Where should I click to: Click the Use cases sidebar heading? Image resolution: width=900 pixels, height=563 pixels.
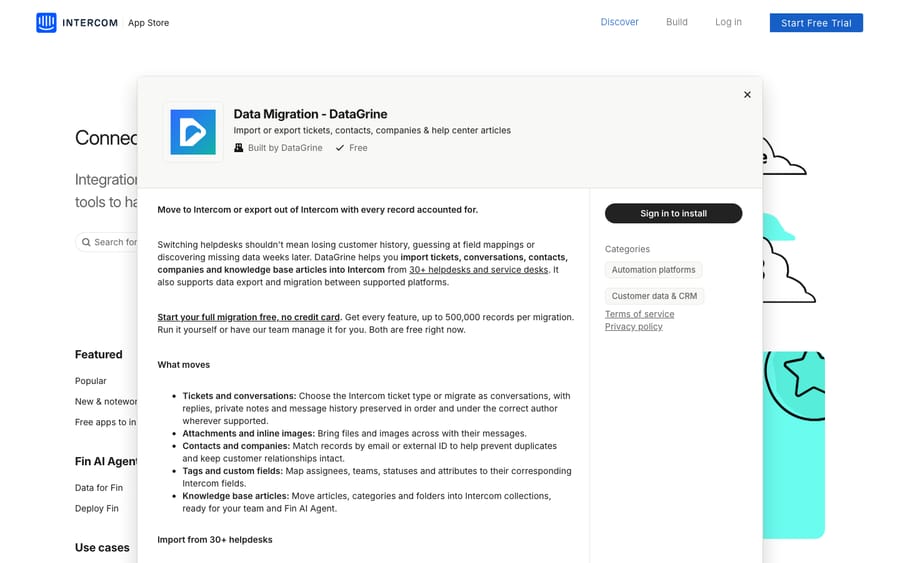102,548
